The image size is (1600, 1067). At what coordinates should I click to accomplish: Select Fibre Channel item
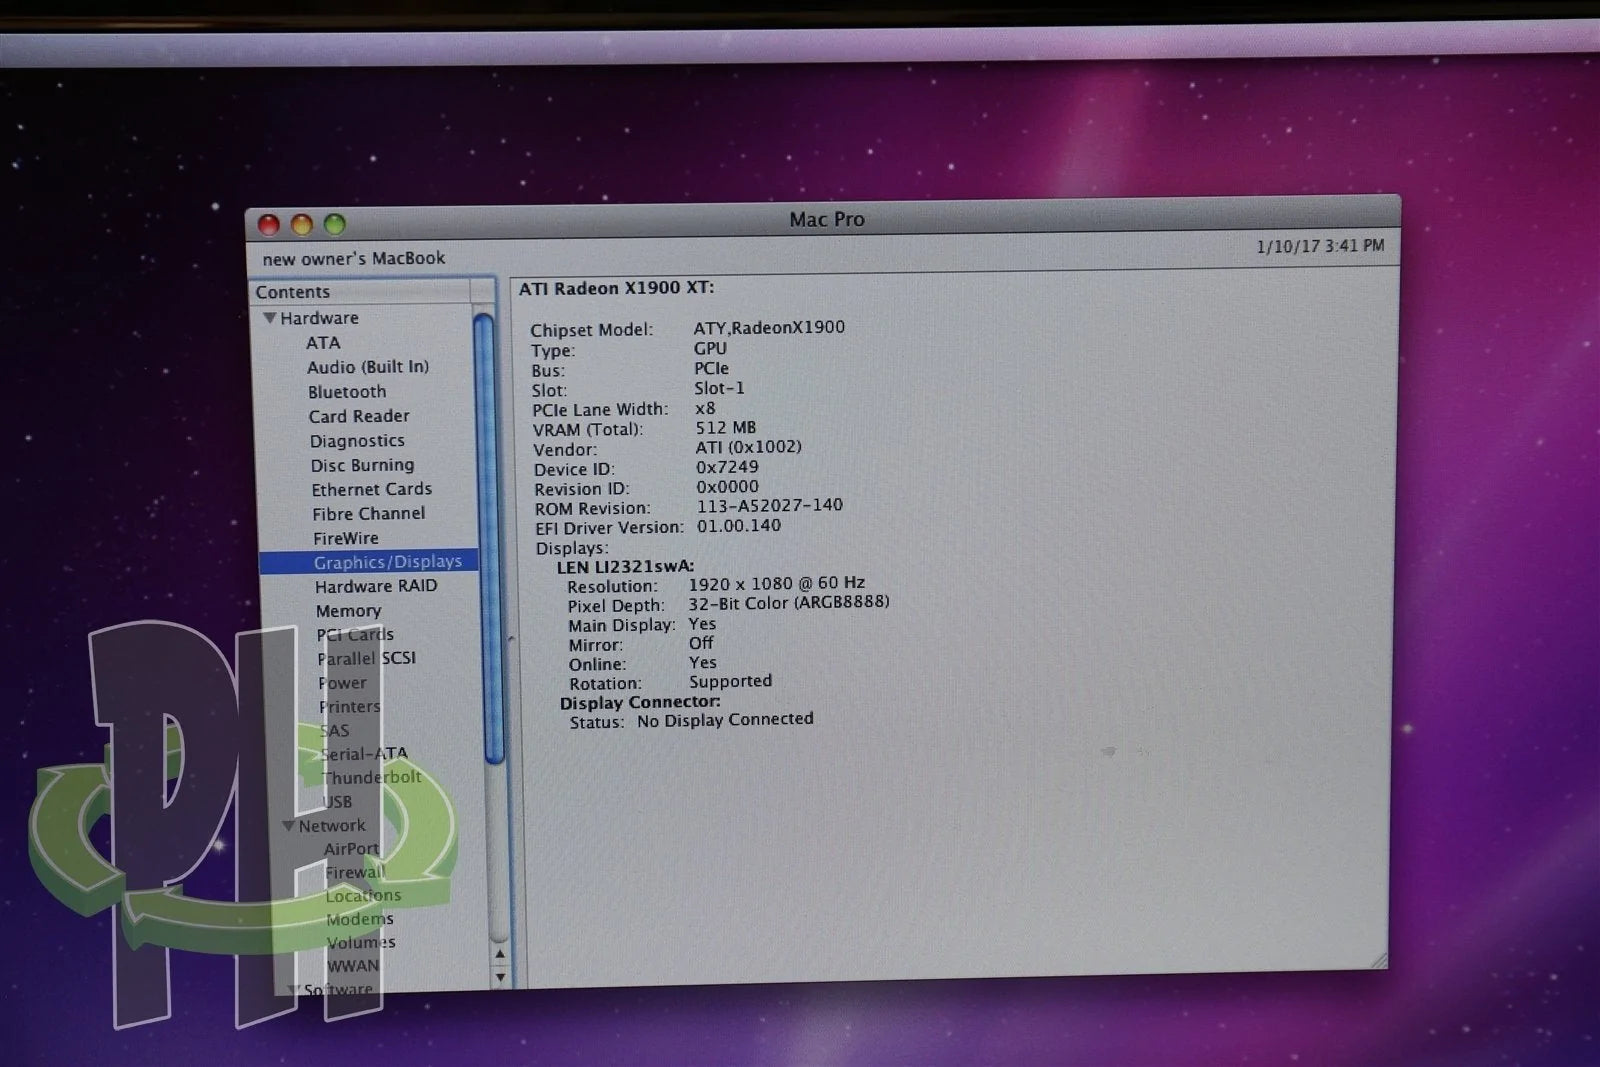click(368, 514)
